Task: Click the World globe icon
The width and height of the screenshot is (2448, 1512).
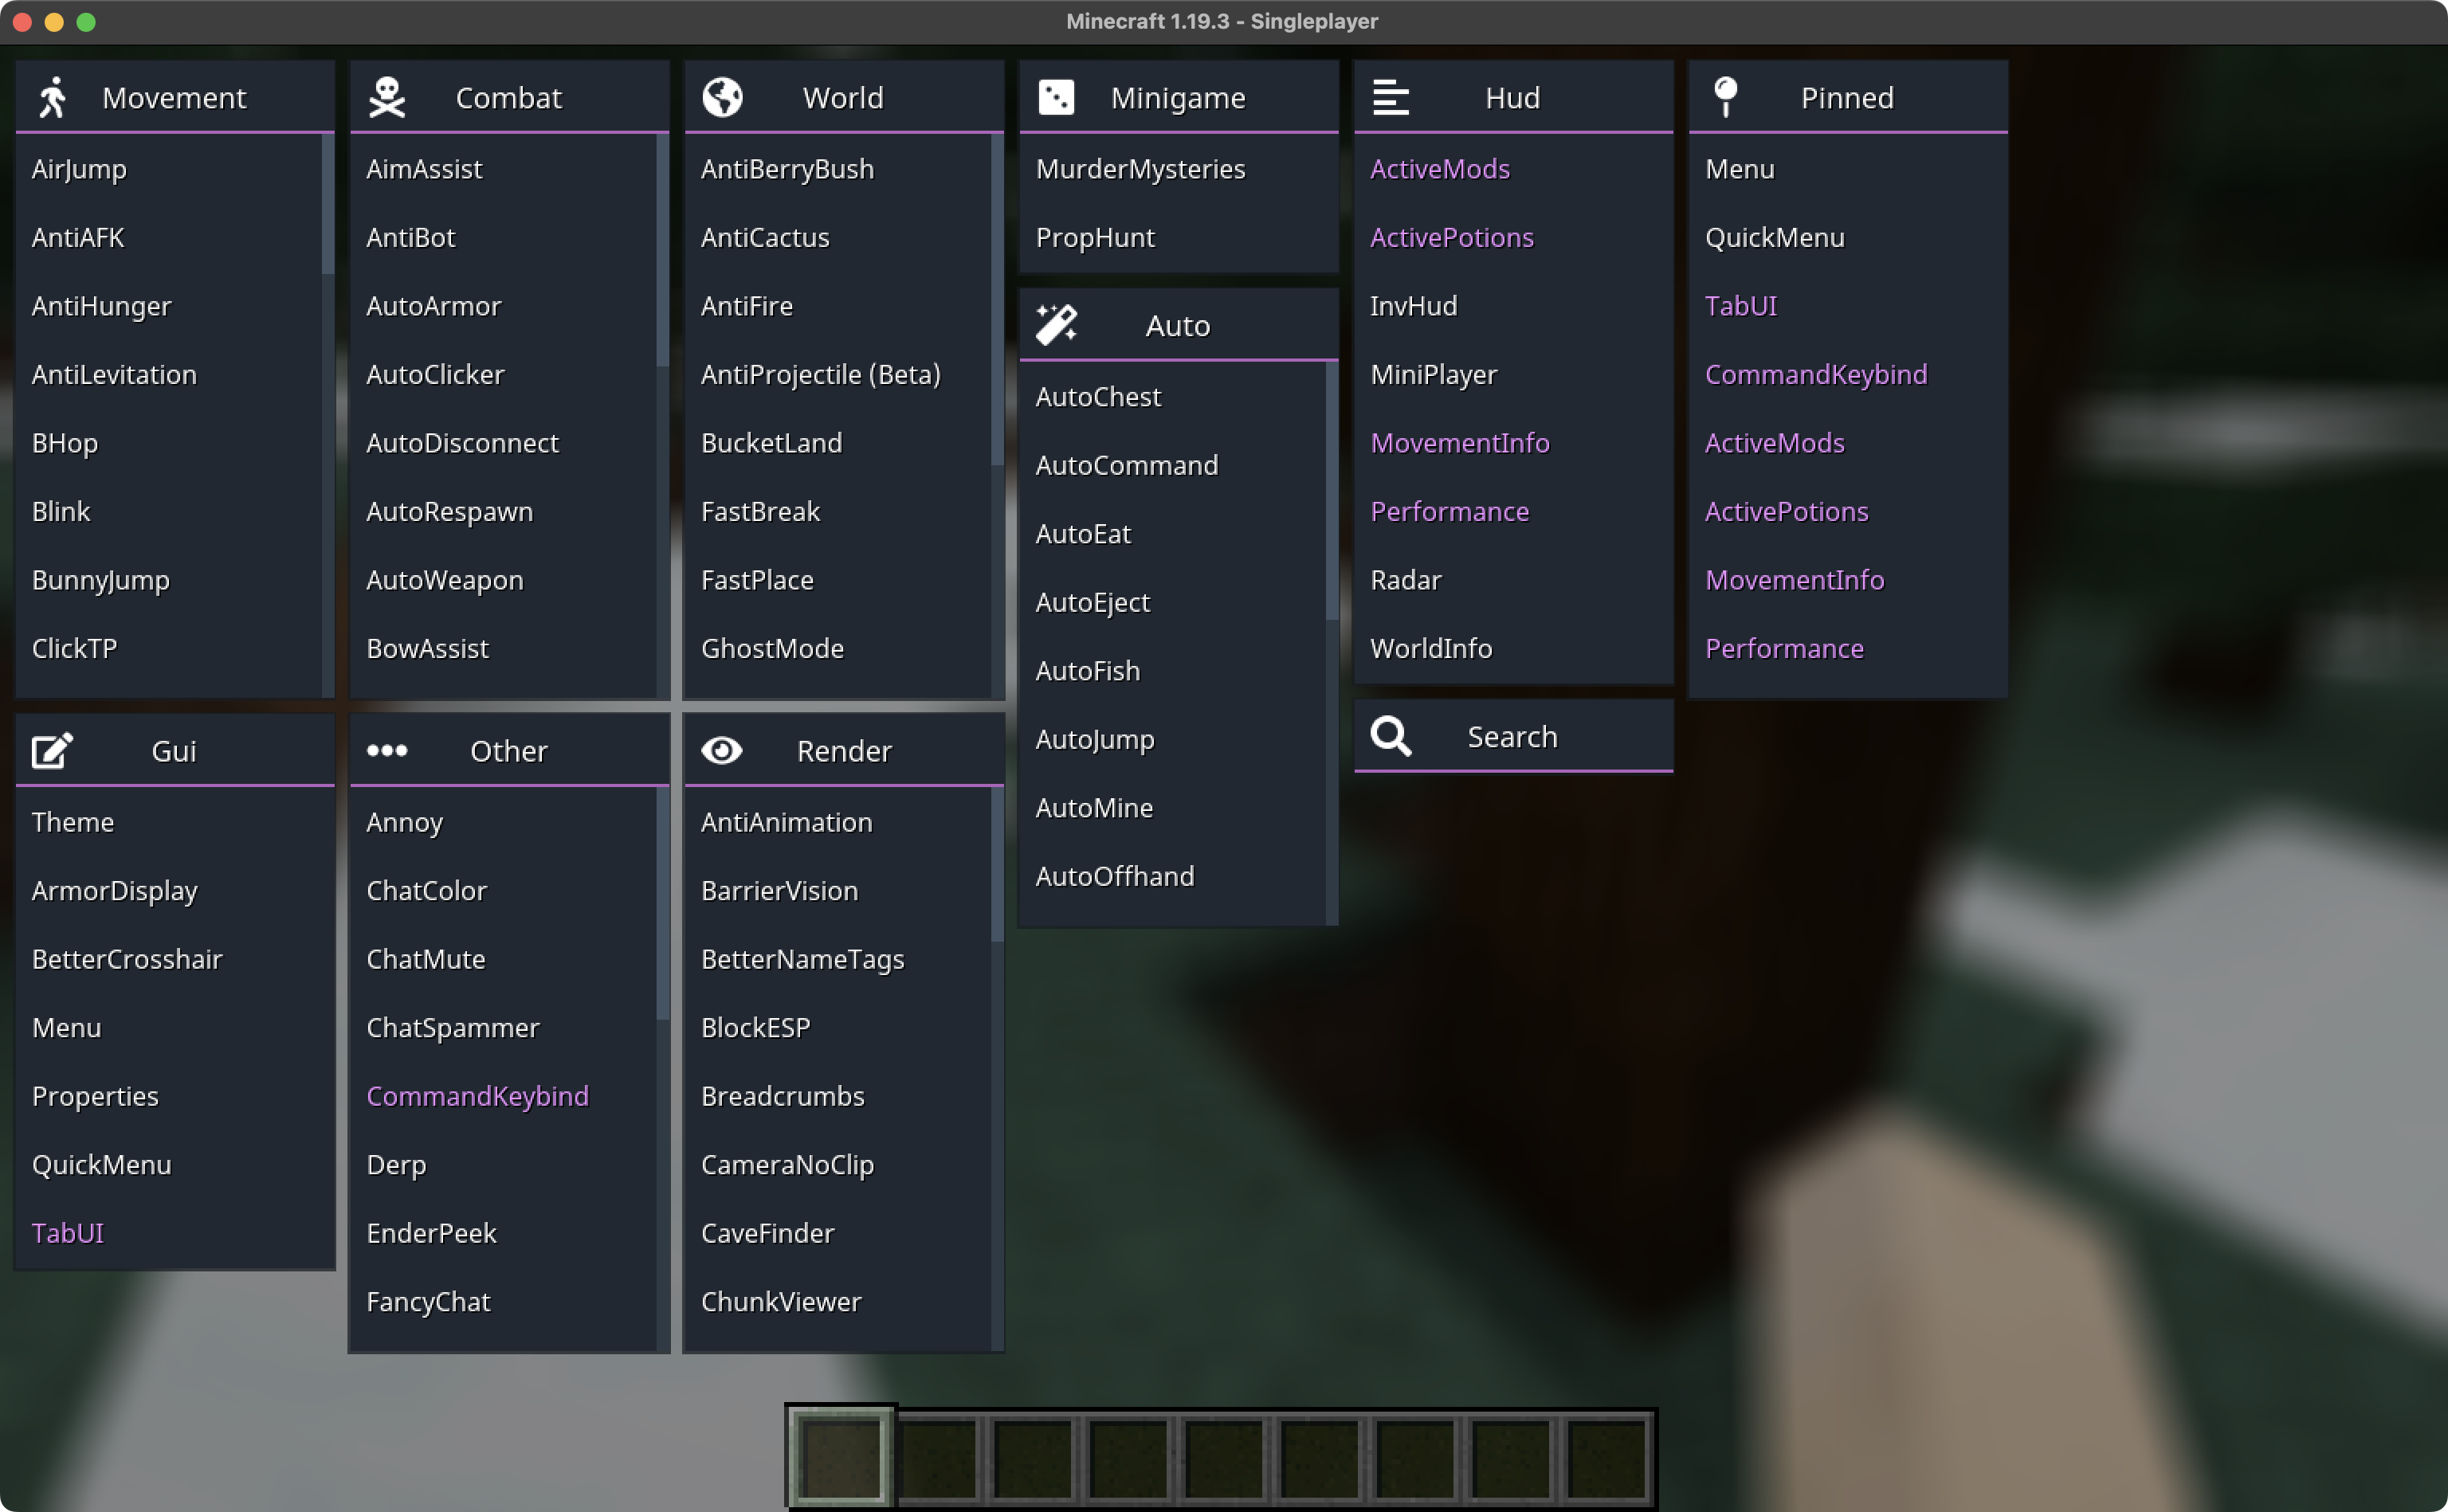Action: (720, 98)
